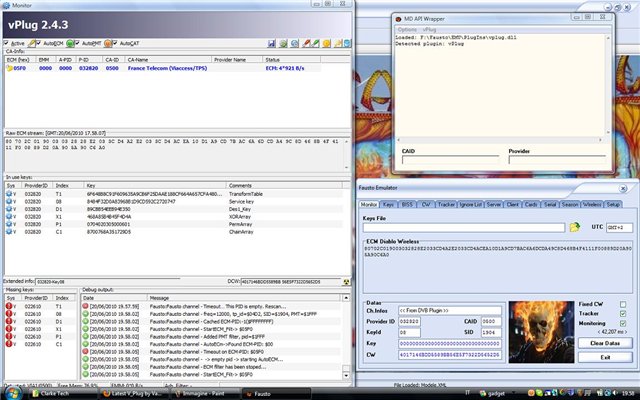Screen dimensions: 640x400
Task: Switch to the Immagine - Paint taskbar button
Action: [205, 393]
